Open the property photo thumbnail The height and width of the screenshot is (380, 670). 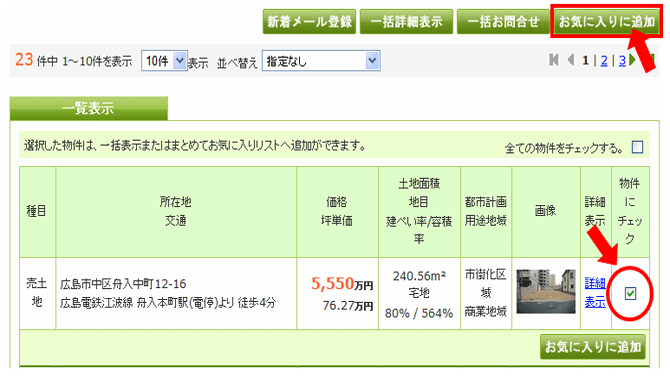tap(546, 291)
